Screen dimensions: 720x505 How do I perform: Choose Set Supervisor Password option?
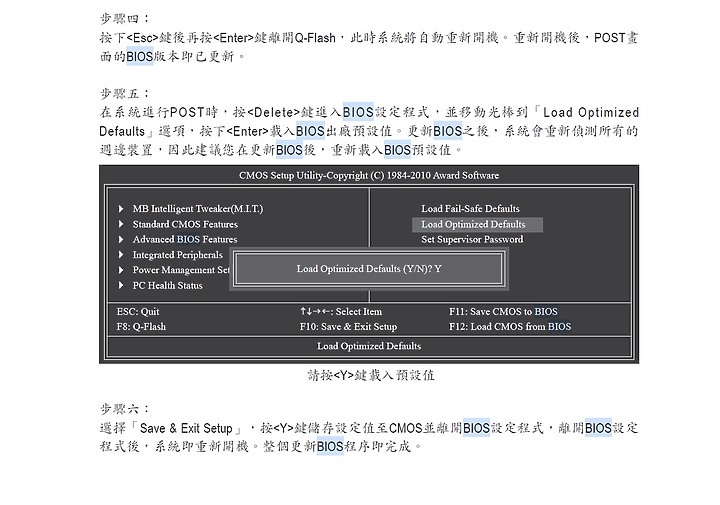[x=472, y=239]
